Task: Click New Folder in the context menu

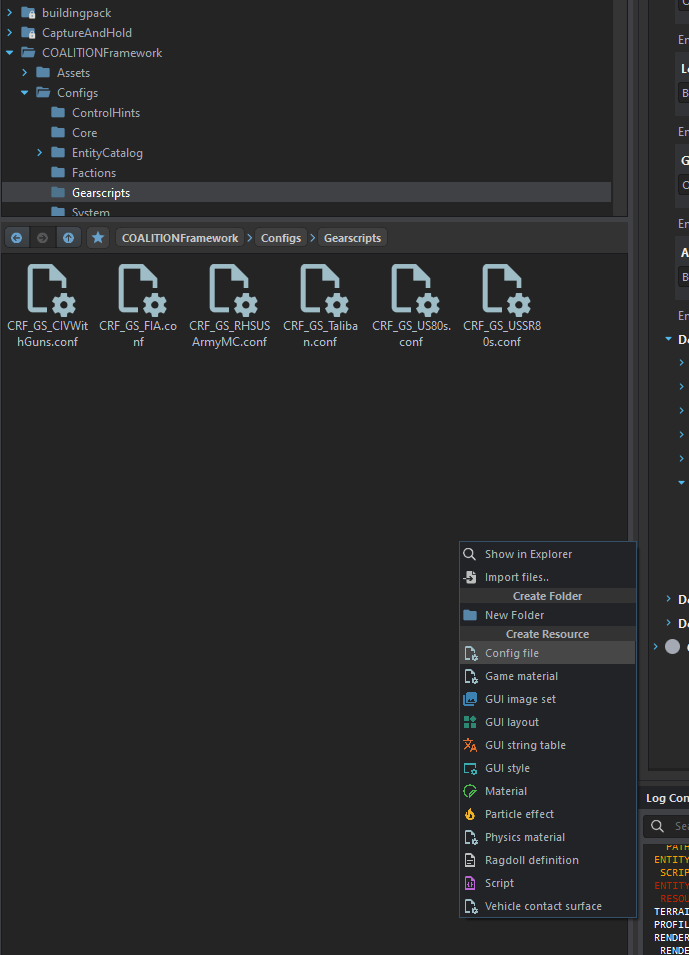Action: 514,615
